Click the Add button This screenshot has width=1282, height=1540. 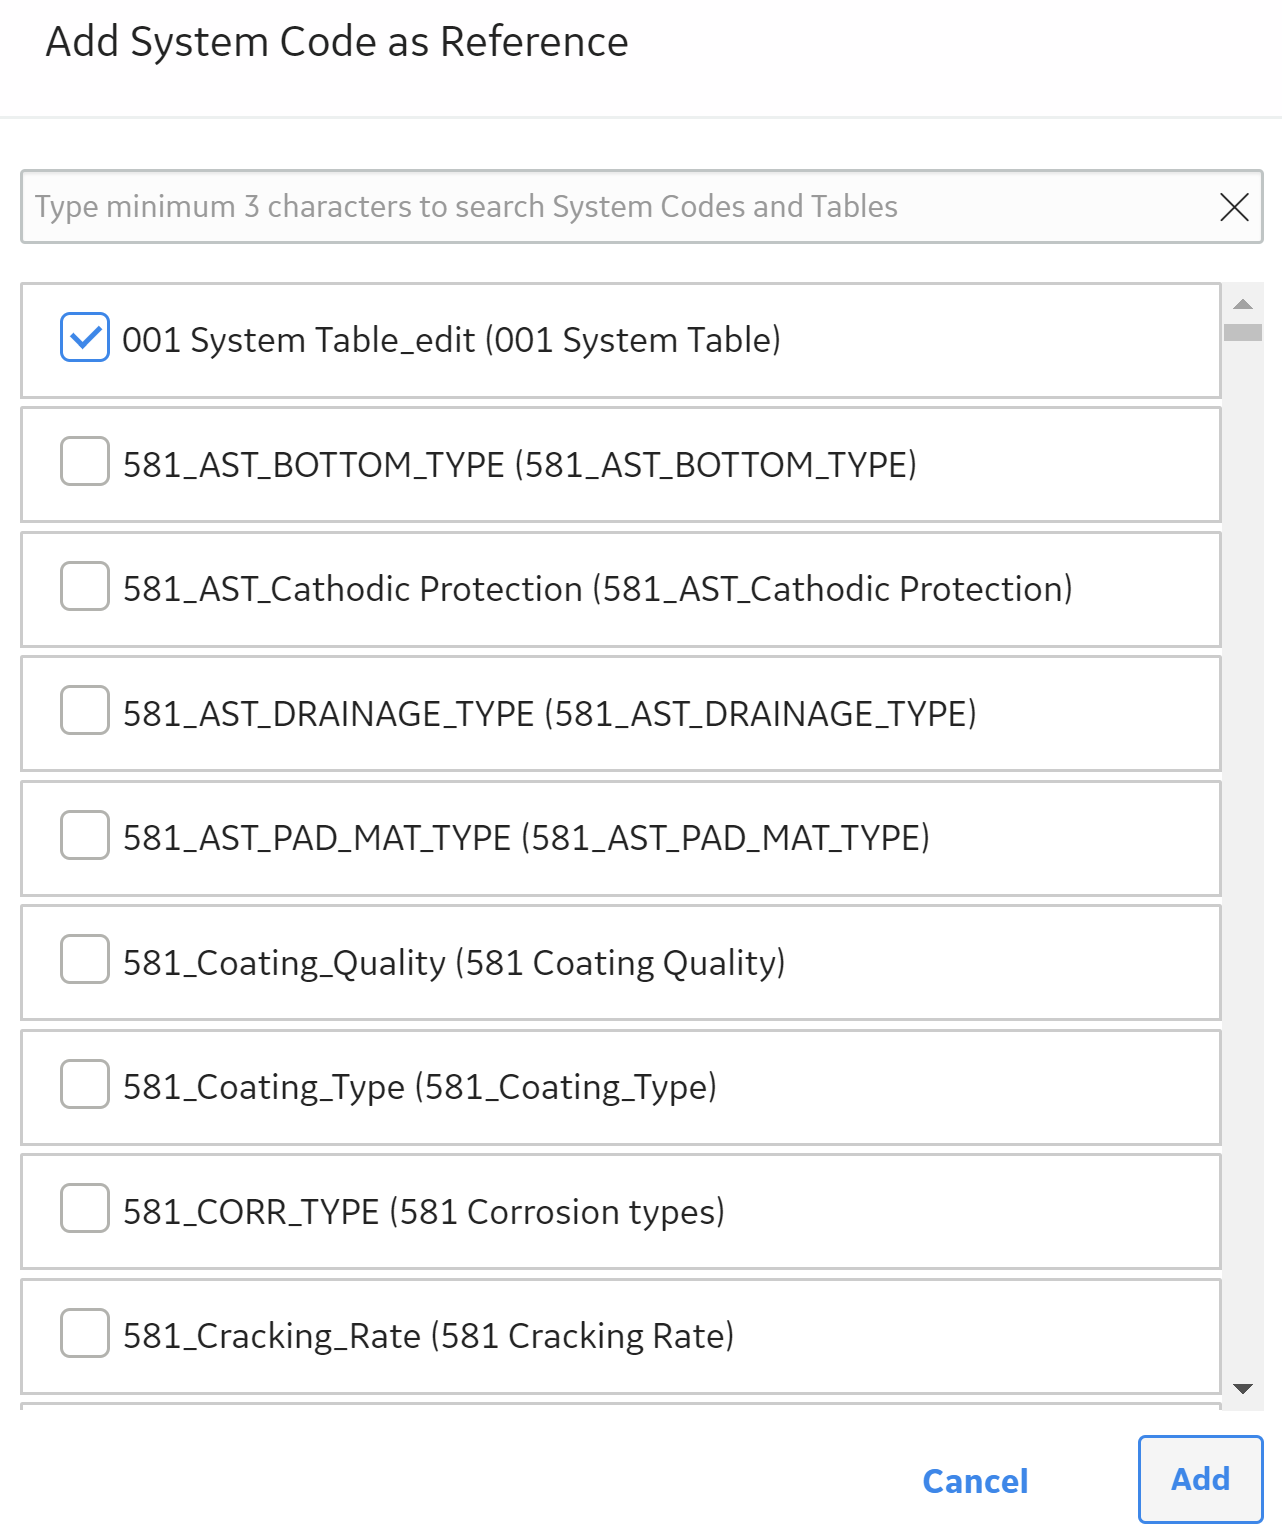1200,1479
